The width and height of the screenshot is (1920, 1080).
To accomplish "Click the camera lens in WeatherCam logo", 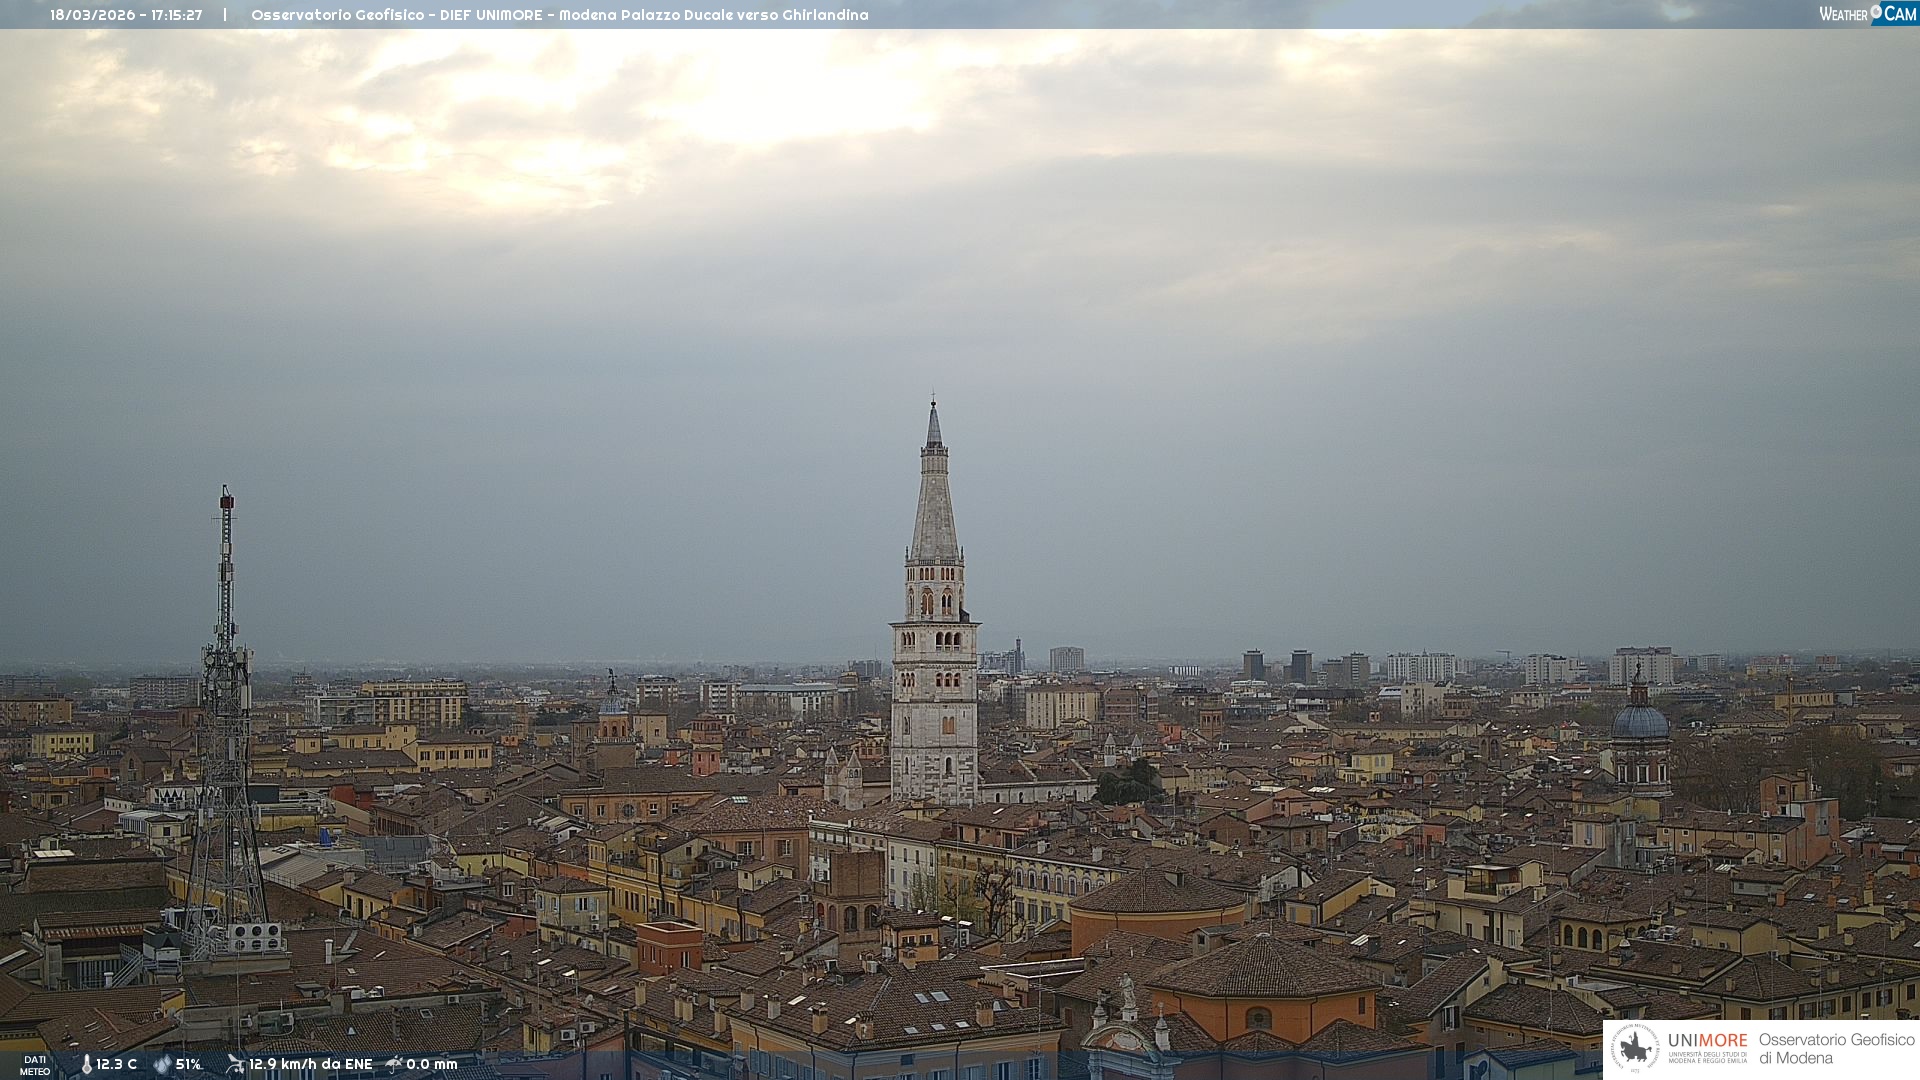I will tap(1876, 11).
